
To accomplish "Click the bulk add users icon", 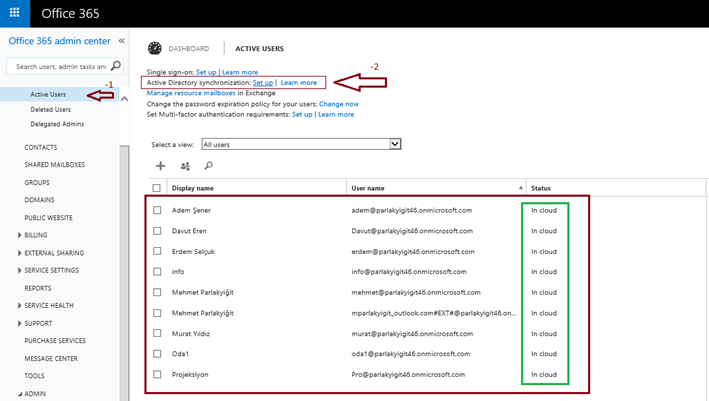I will tap(185, 166).
